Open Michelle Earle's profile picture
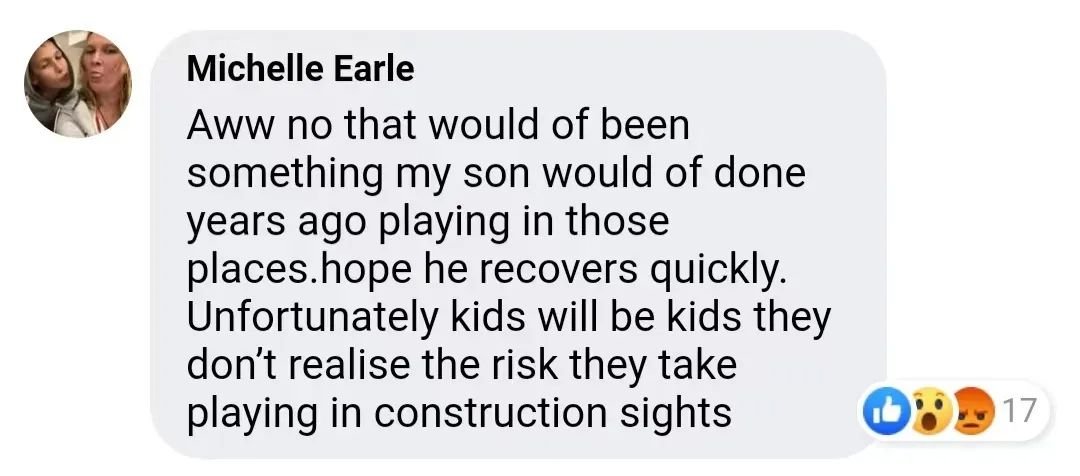1080x476 pixels. (x=77, y=84)
